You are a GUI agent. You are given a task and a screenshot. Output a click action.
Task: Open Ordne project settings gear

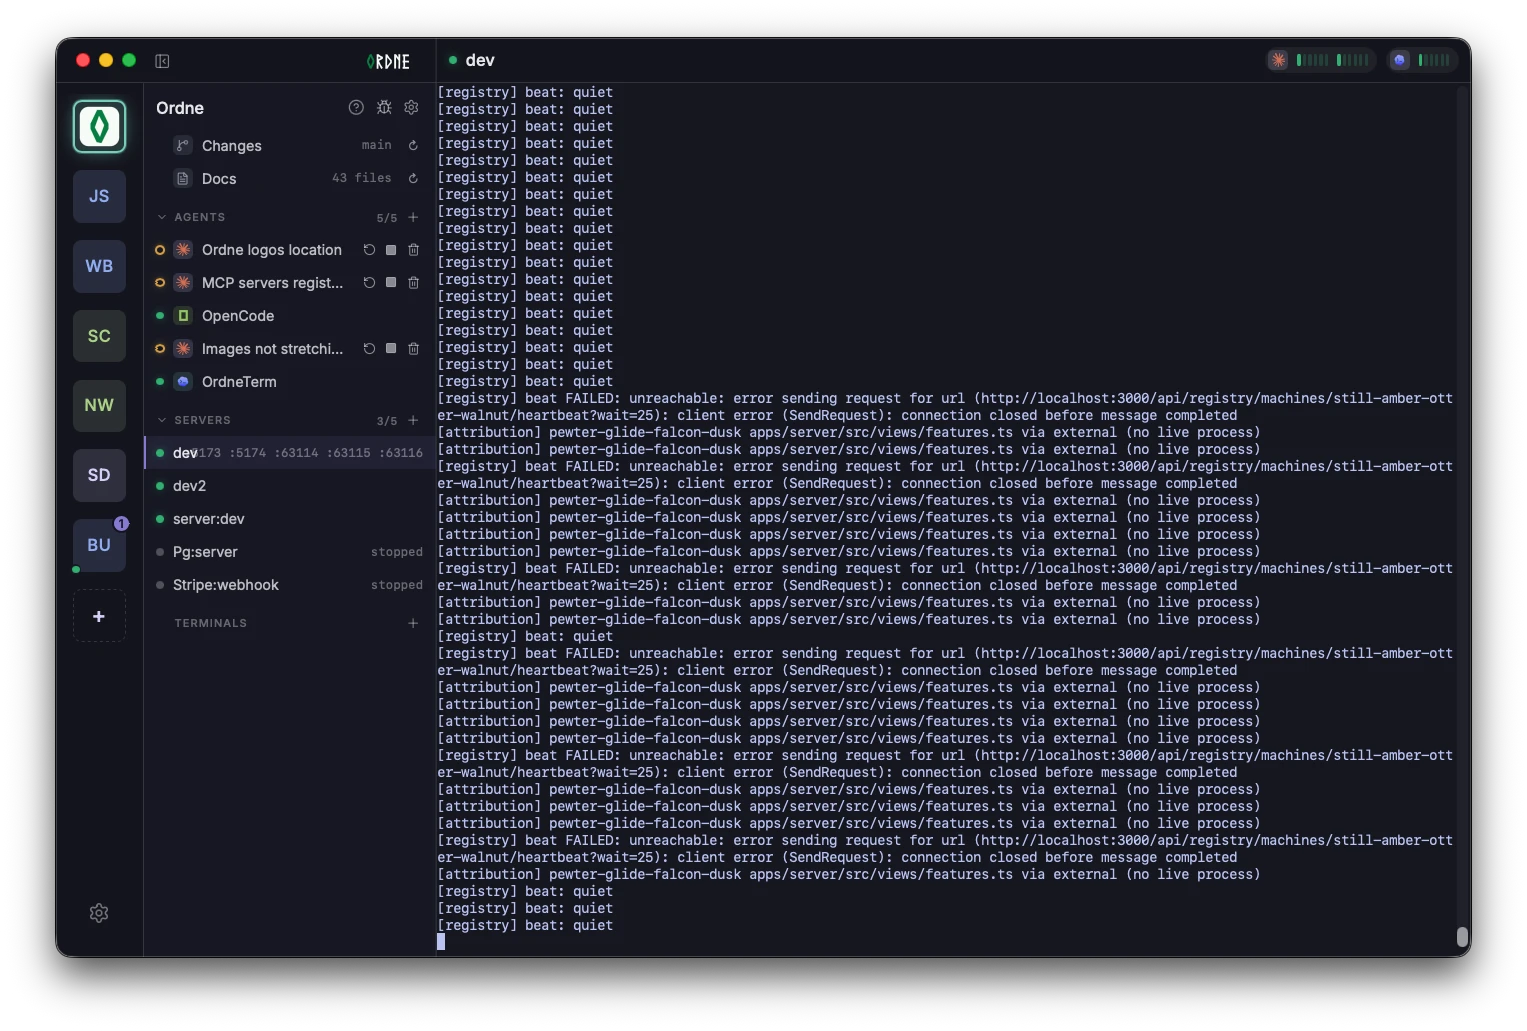pos(411,107)
